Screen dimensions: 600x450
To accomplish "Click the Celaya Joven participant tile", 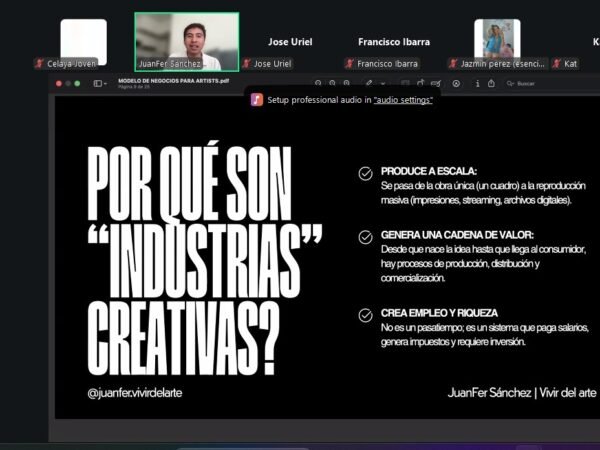I will pyautogui.click(x=83, y=41).
